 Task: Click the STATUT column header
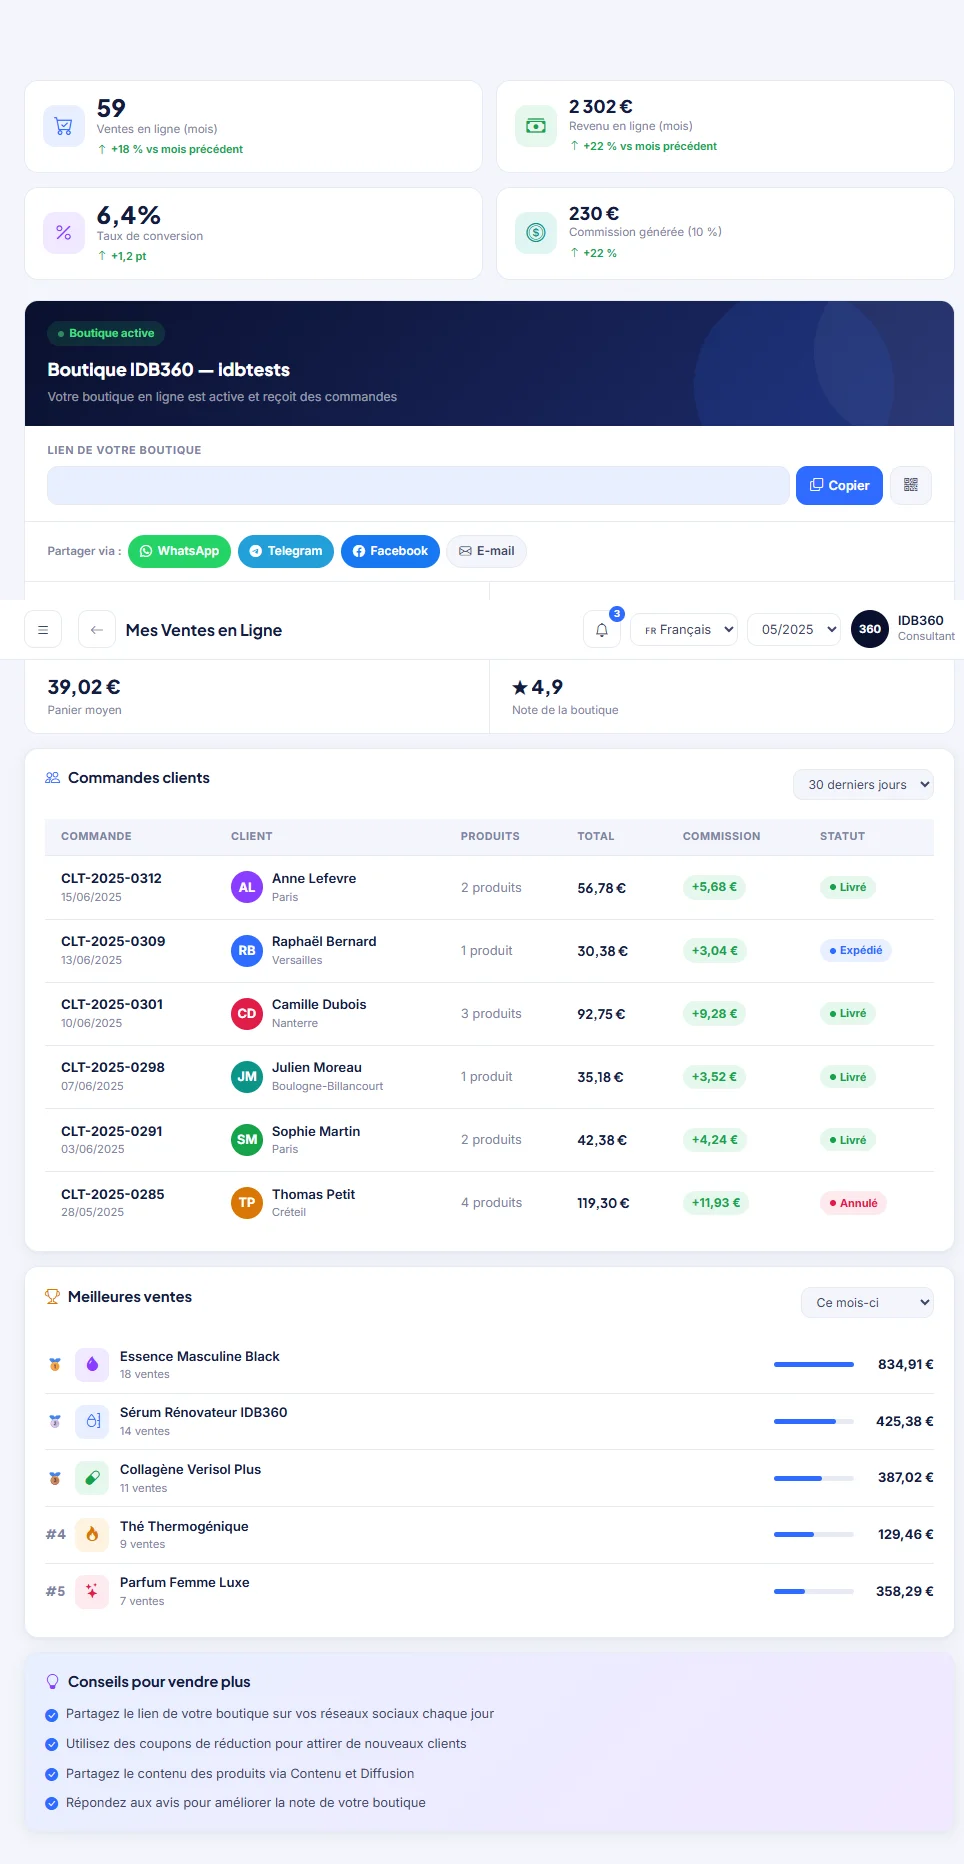click(x=842, y=836)
